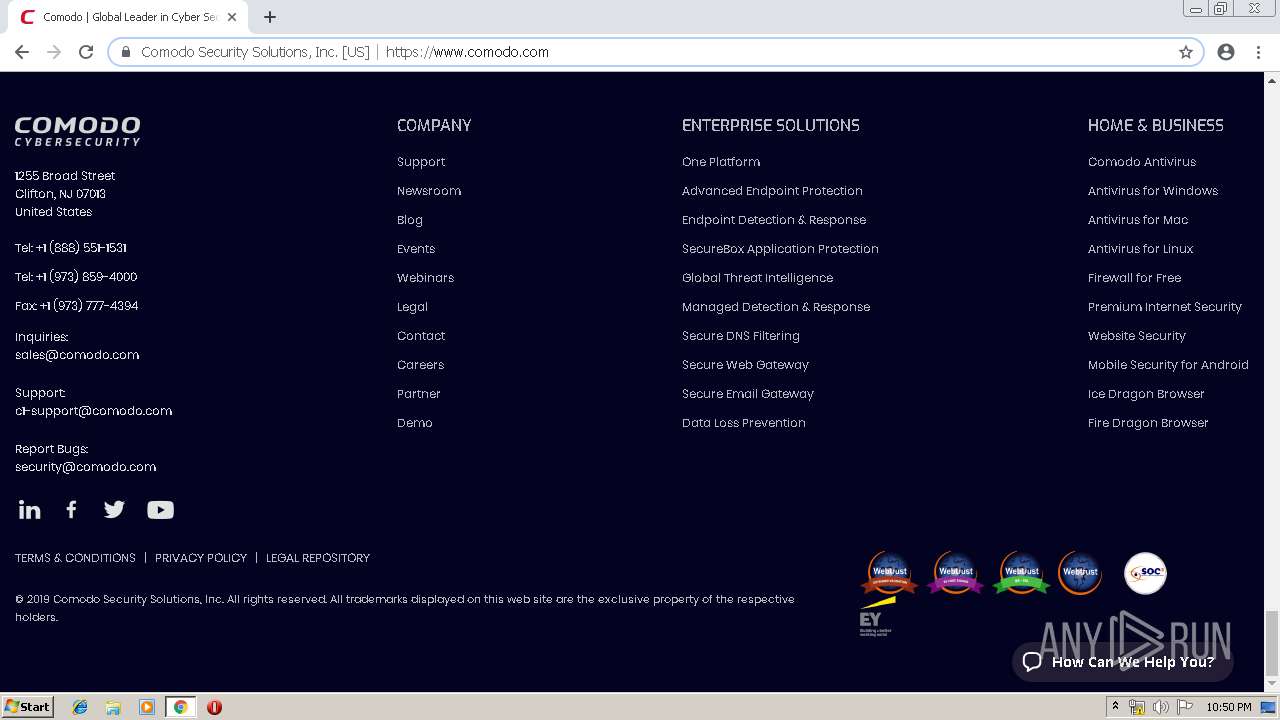Viewport: 1280px width, 720px height.
Task: Reload the page with refresh icon
Action: pyautogui.click(x=86, y=52)
